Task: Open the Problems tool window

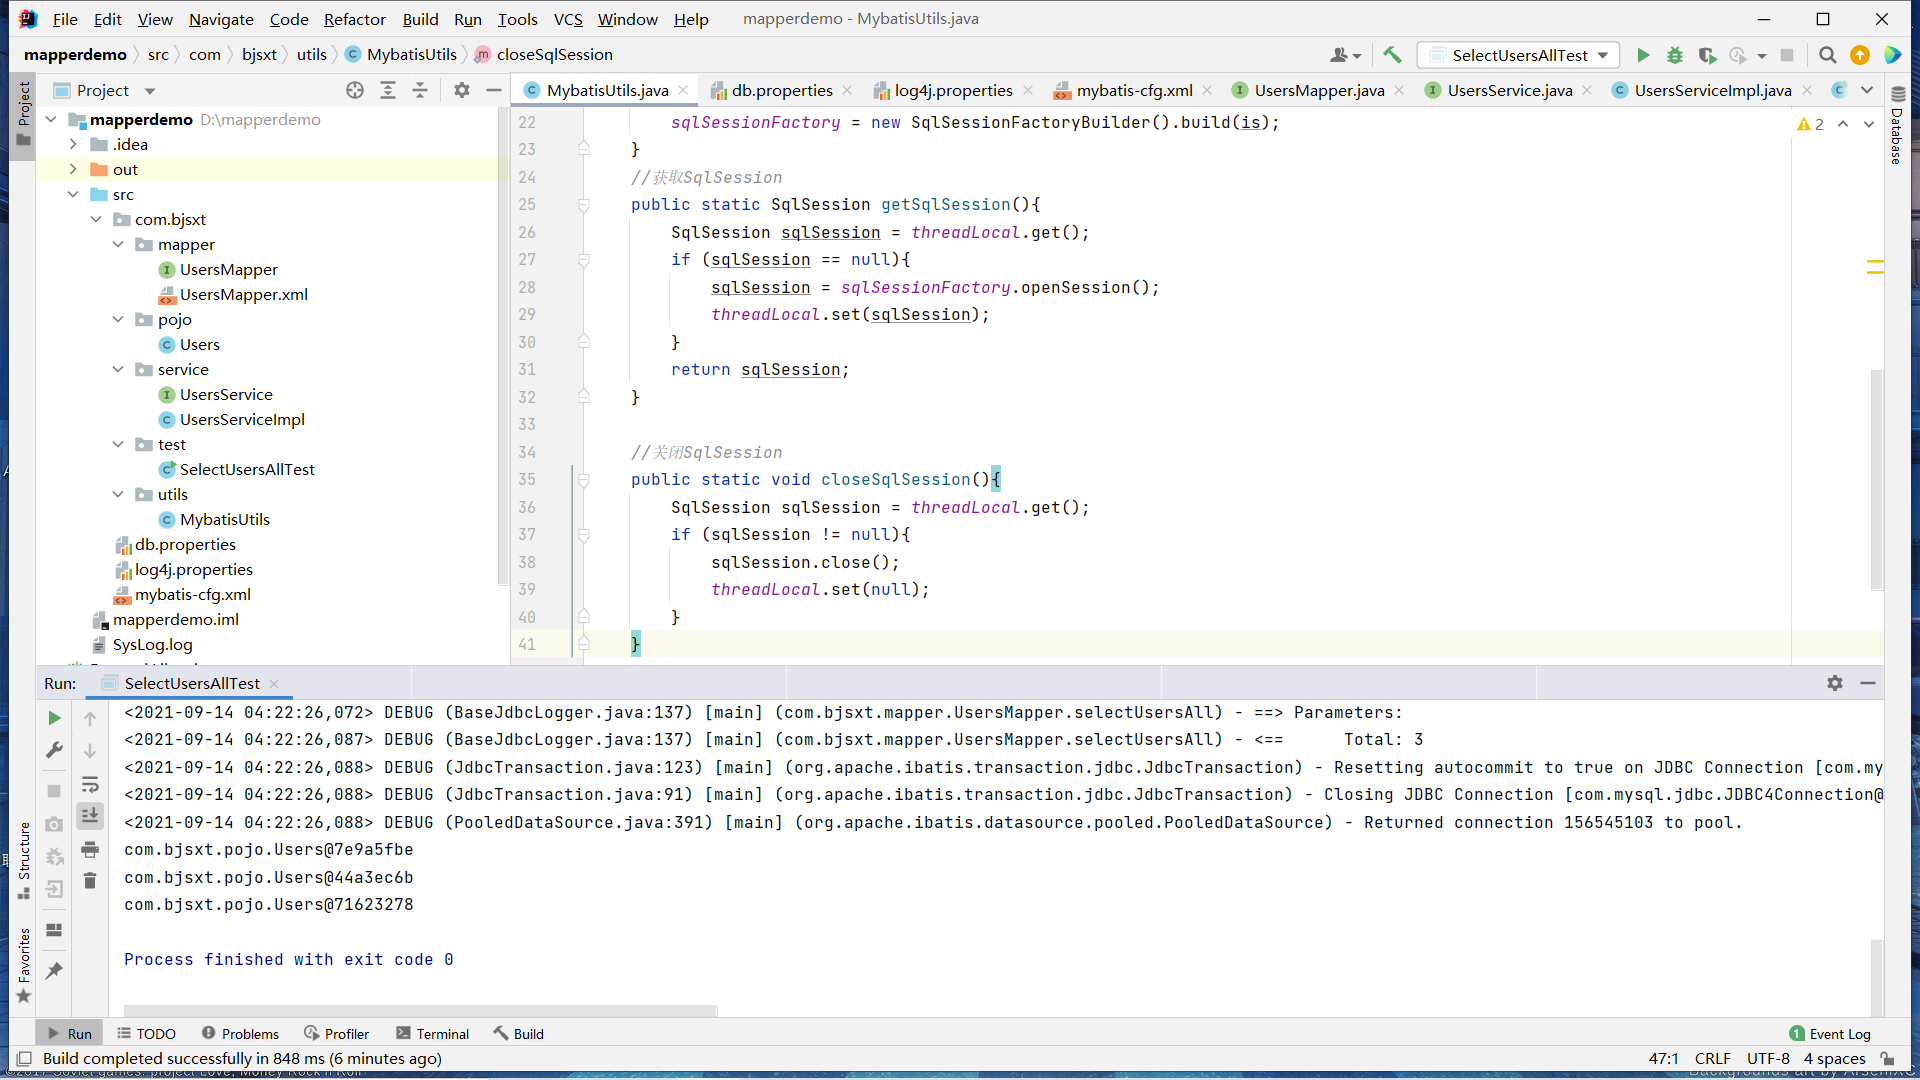Action: coord(240,1034)
